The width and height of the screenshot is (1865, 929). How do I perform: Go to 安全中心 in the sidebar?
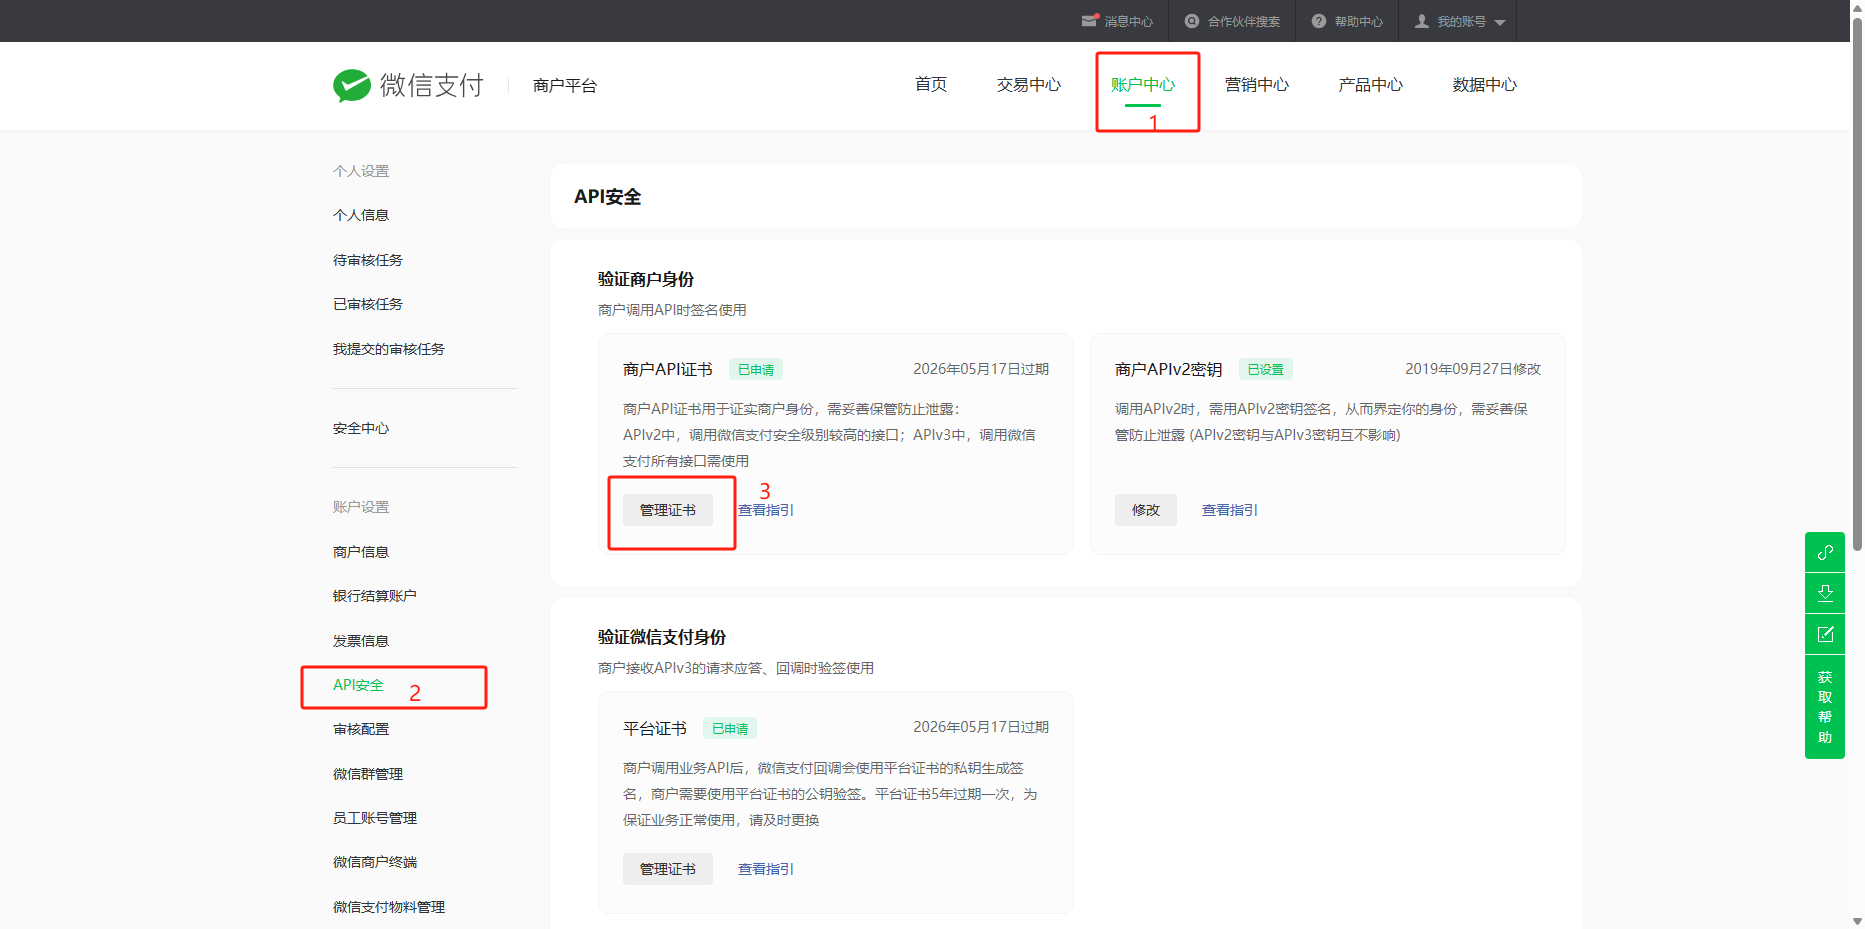pyautogui.click(x=361, y=428)
